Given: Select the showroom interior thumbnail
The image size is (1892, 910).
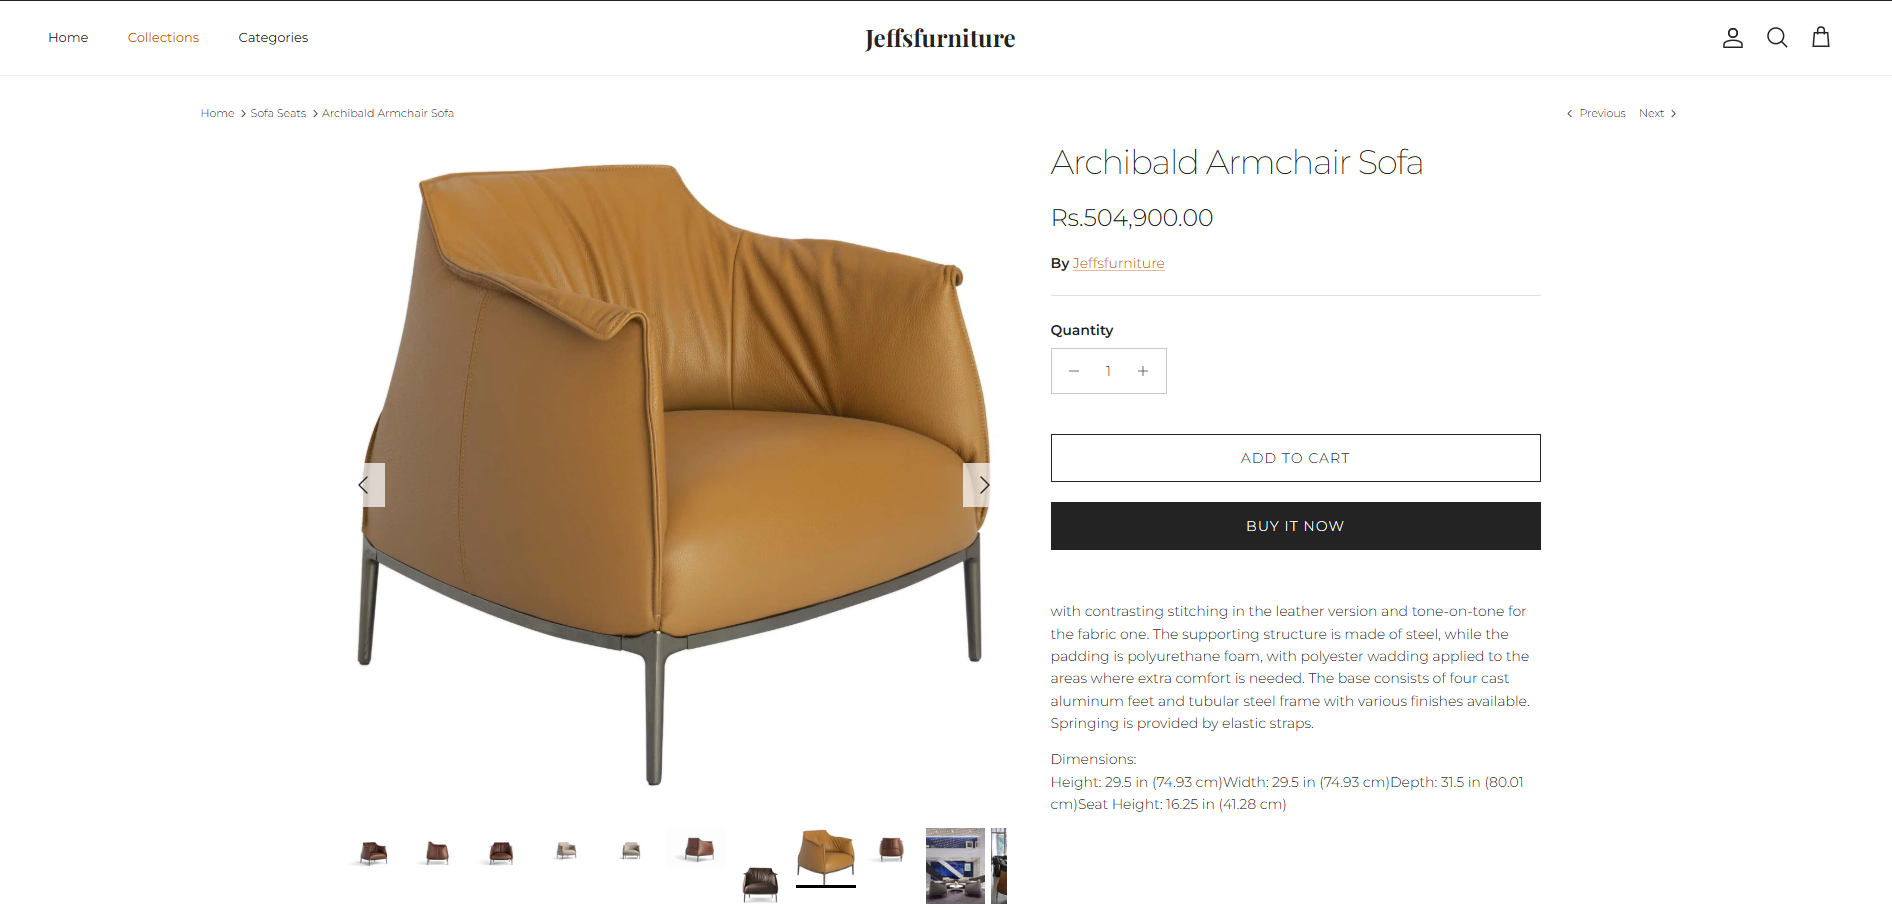Looking at the screenshot, I should 955,866.
